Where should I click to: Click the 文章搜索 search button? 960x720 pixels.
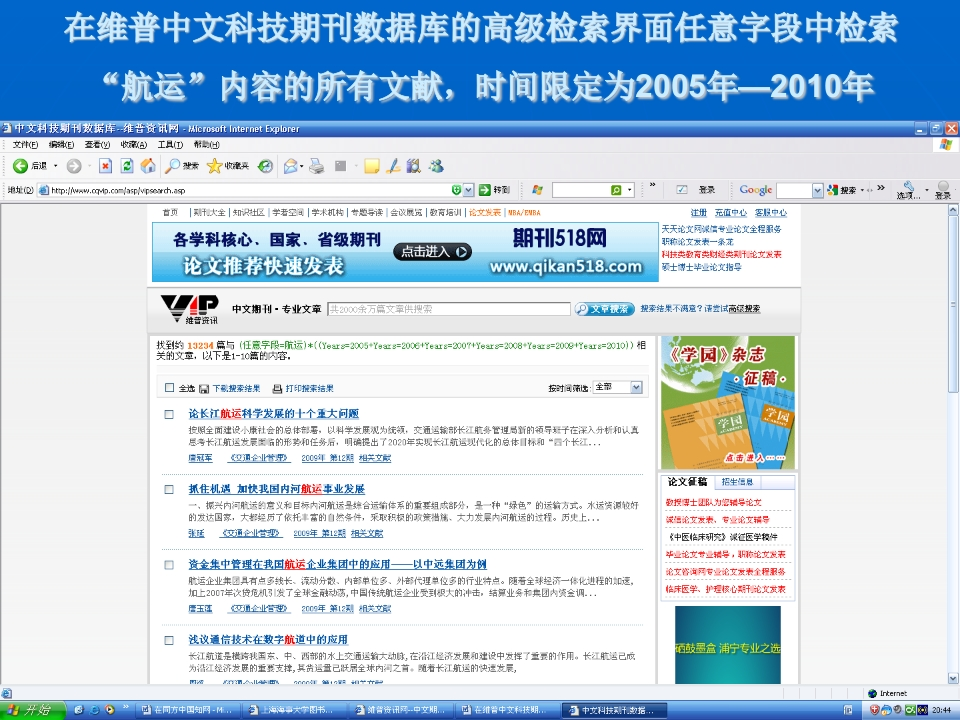tap(604, 309)
